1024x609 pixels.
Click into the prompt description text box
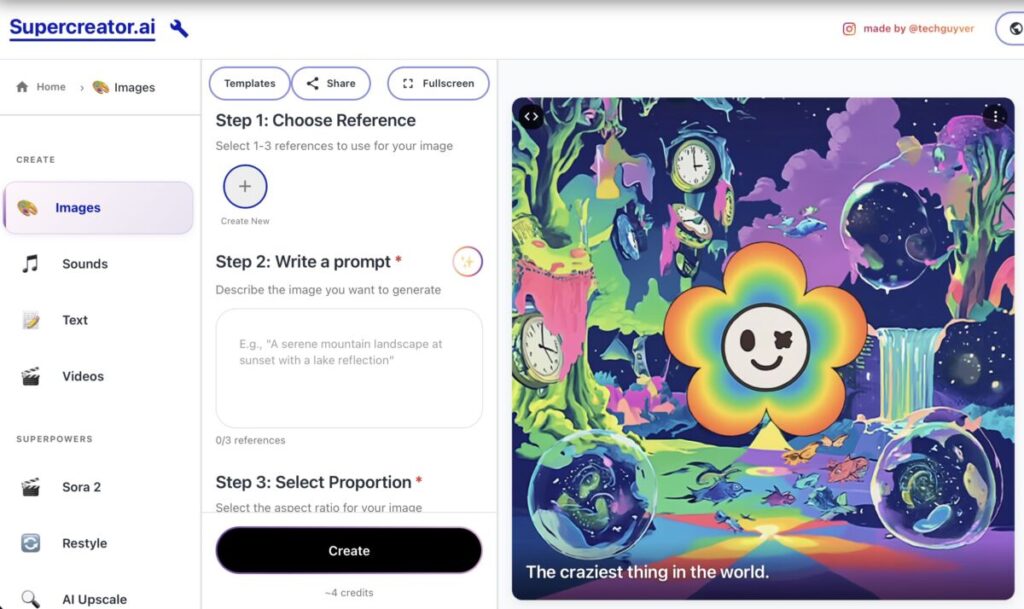pyautogui.click(x=349, y=368)
